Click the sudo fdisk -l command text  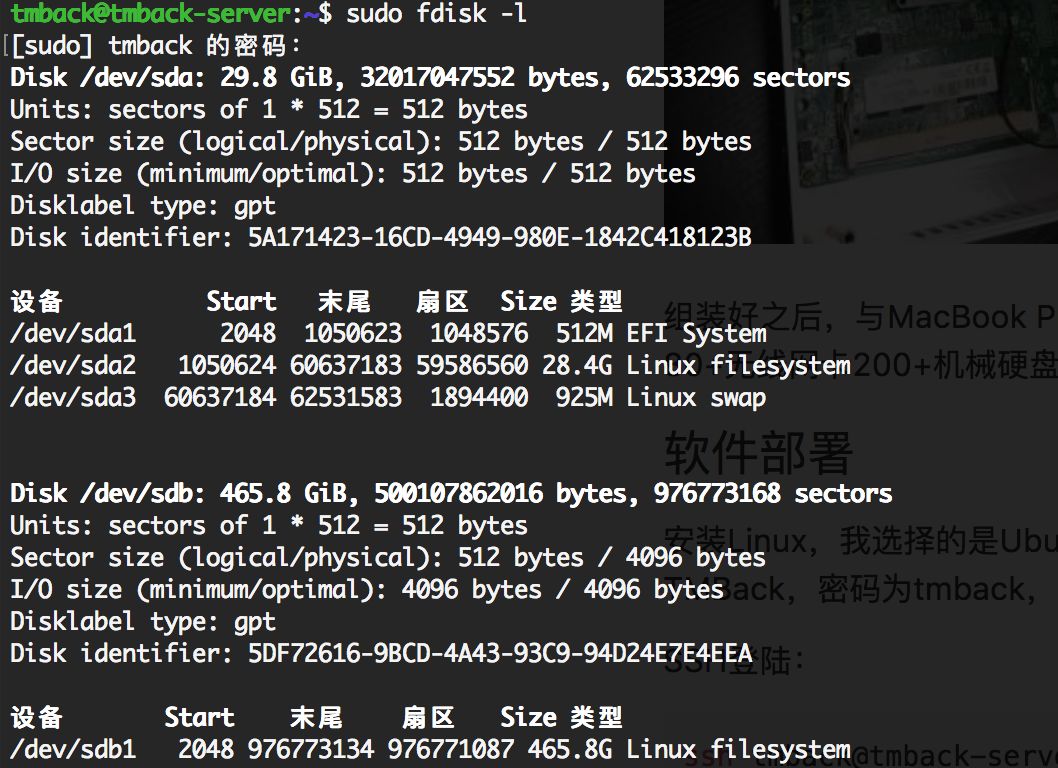tap(436, 13)
